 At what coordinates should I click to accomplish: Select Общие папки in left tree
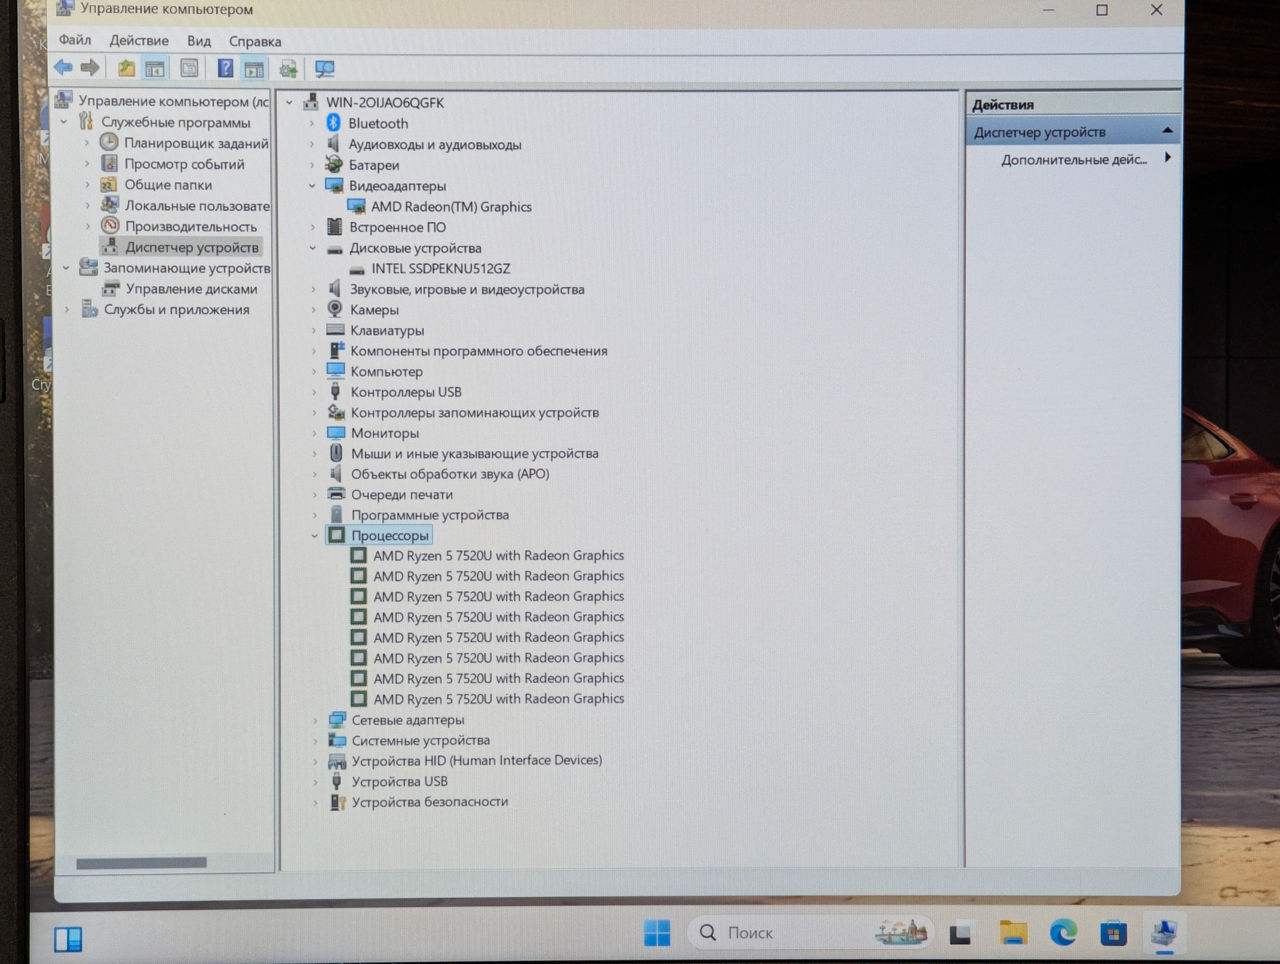pyautogui.click(x=168, y=185)
